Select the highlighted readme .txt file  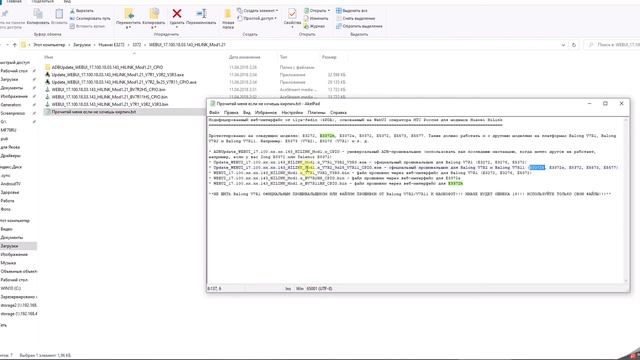(93, 112)
